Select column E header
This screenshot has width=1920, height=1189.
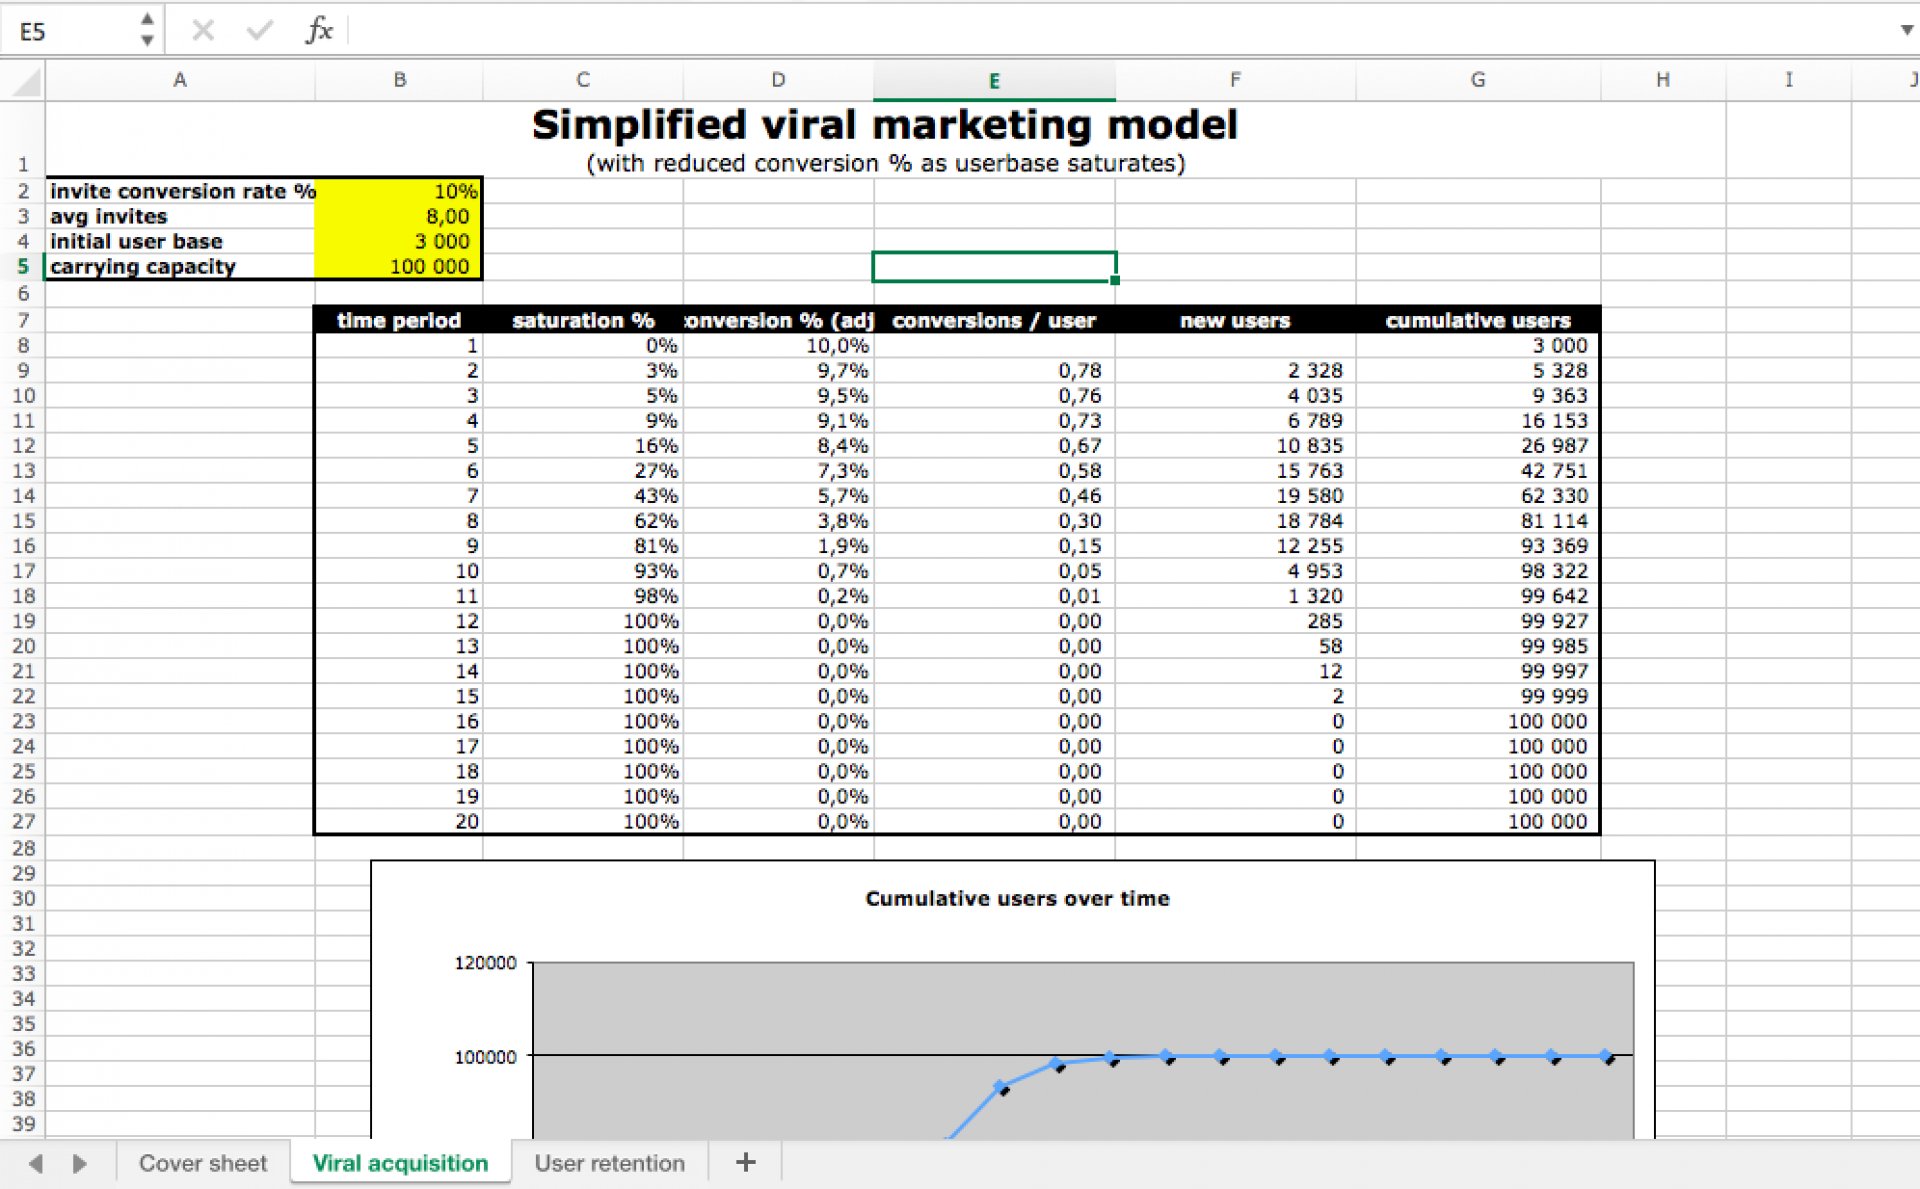tap(994, 80)
